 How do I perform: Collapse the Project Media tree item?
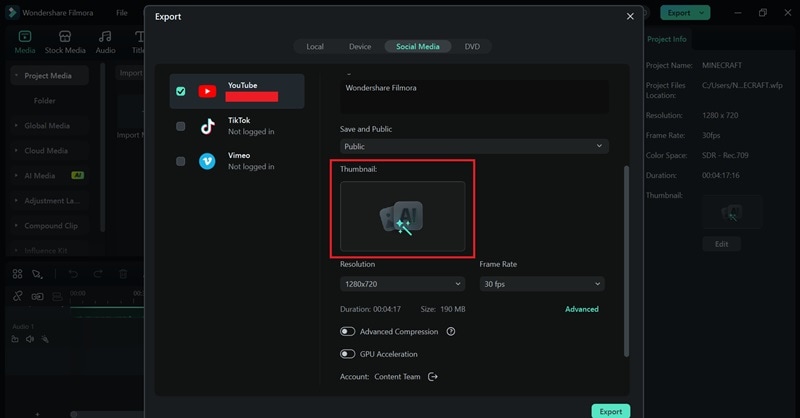tap(17, 76)
